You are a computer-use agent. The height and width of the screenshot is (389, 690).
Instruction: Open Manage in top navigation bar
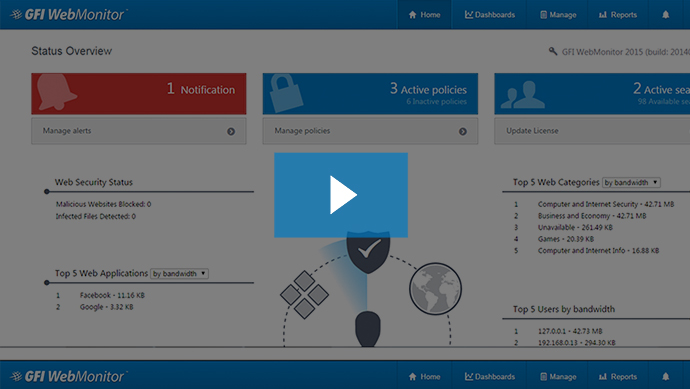(558, 15)
